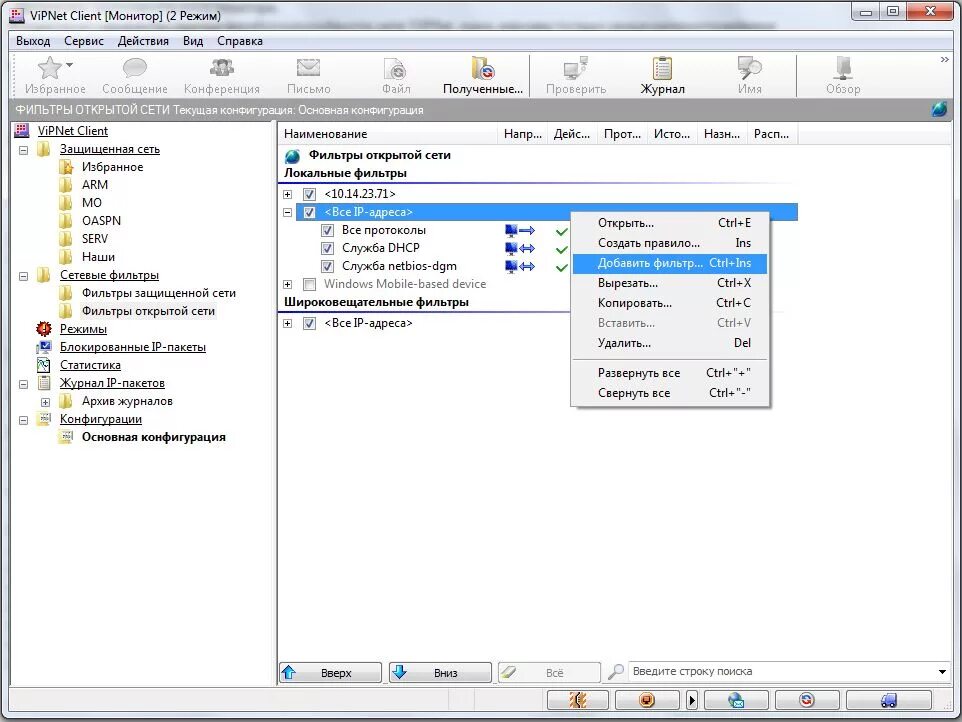Uncheck the Служба netbios-dgm rule

328,266
